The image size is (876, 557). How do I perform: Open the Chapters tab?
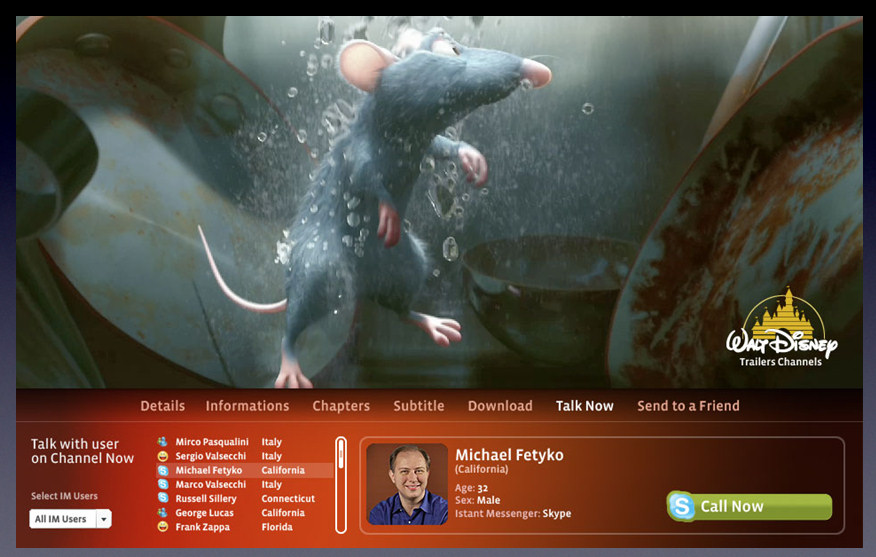pyautogui.click(x=341, y=406)
